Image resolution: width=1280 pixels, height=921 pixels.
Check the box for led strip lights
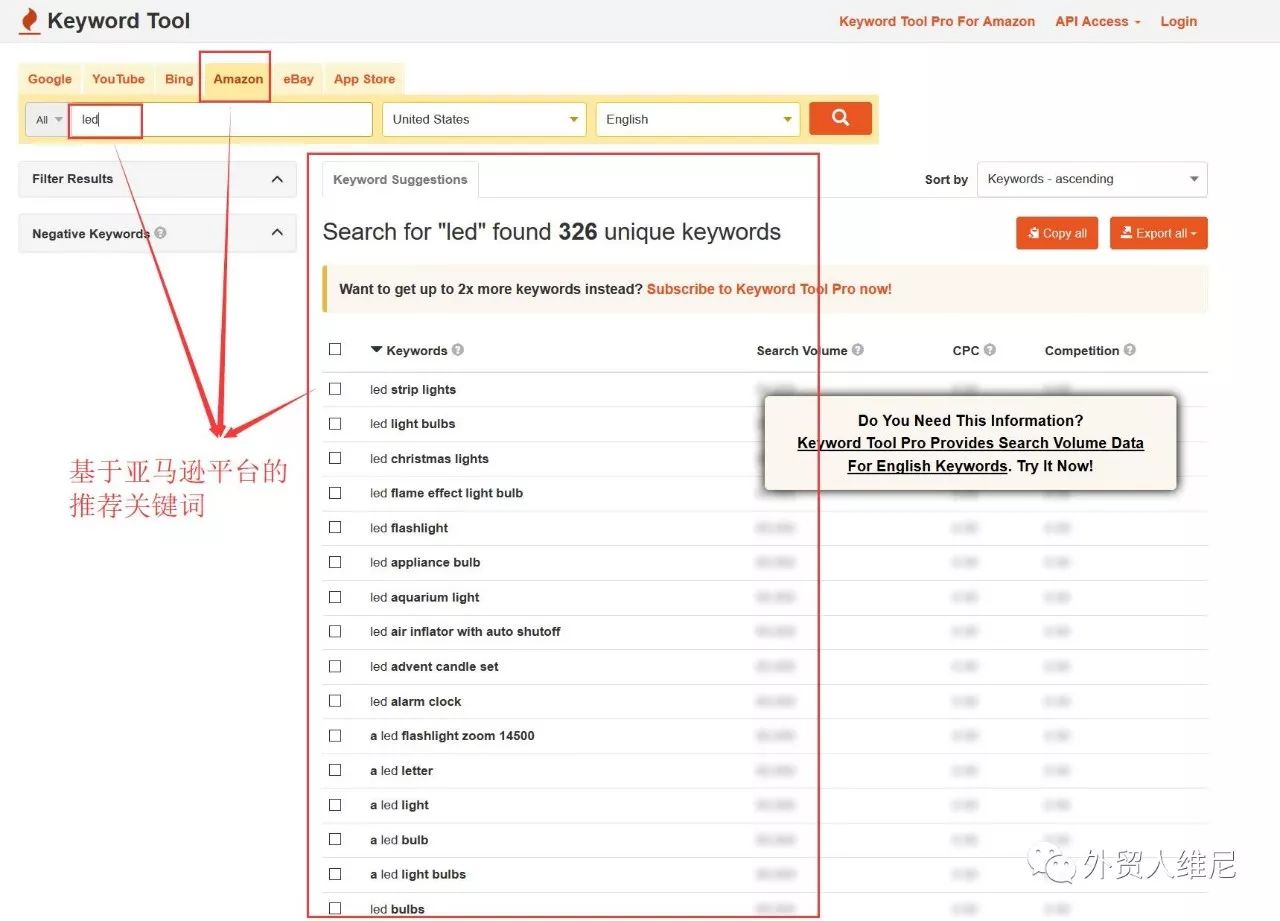pos(335,389)
